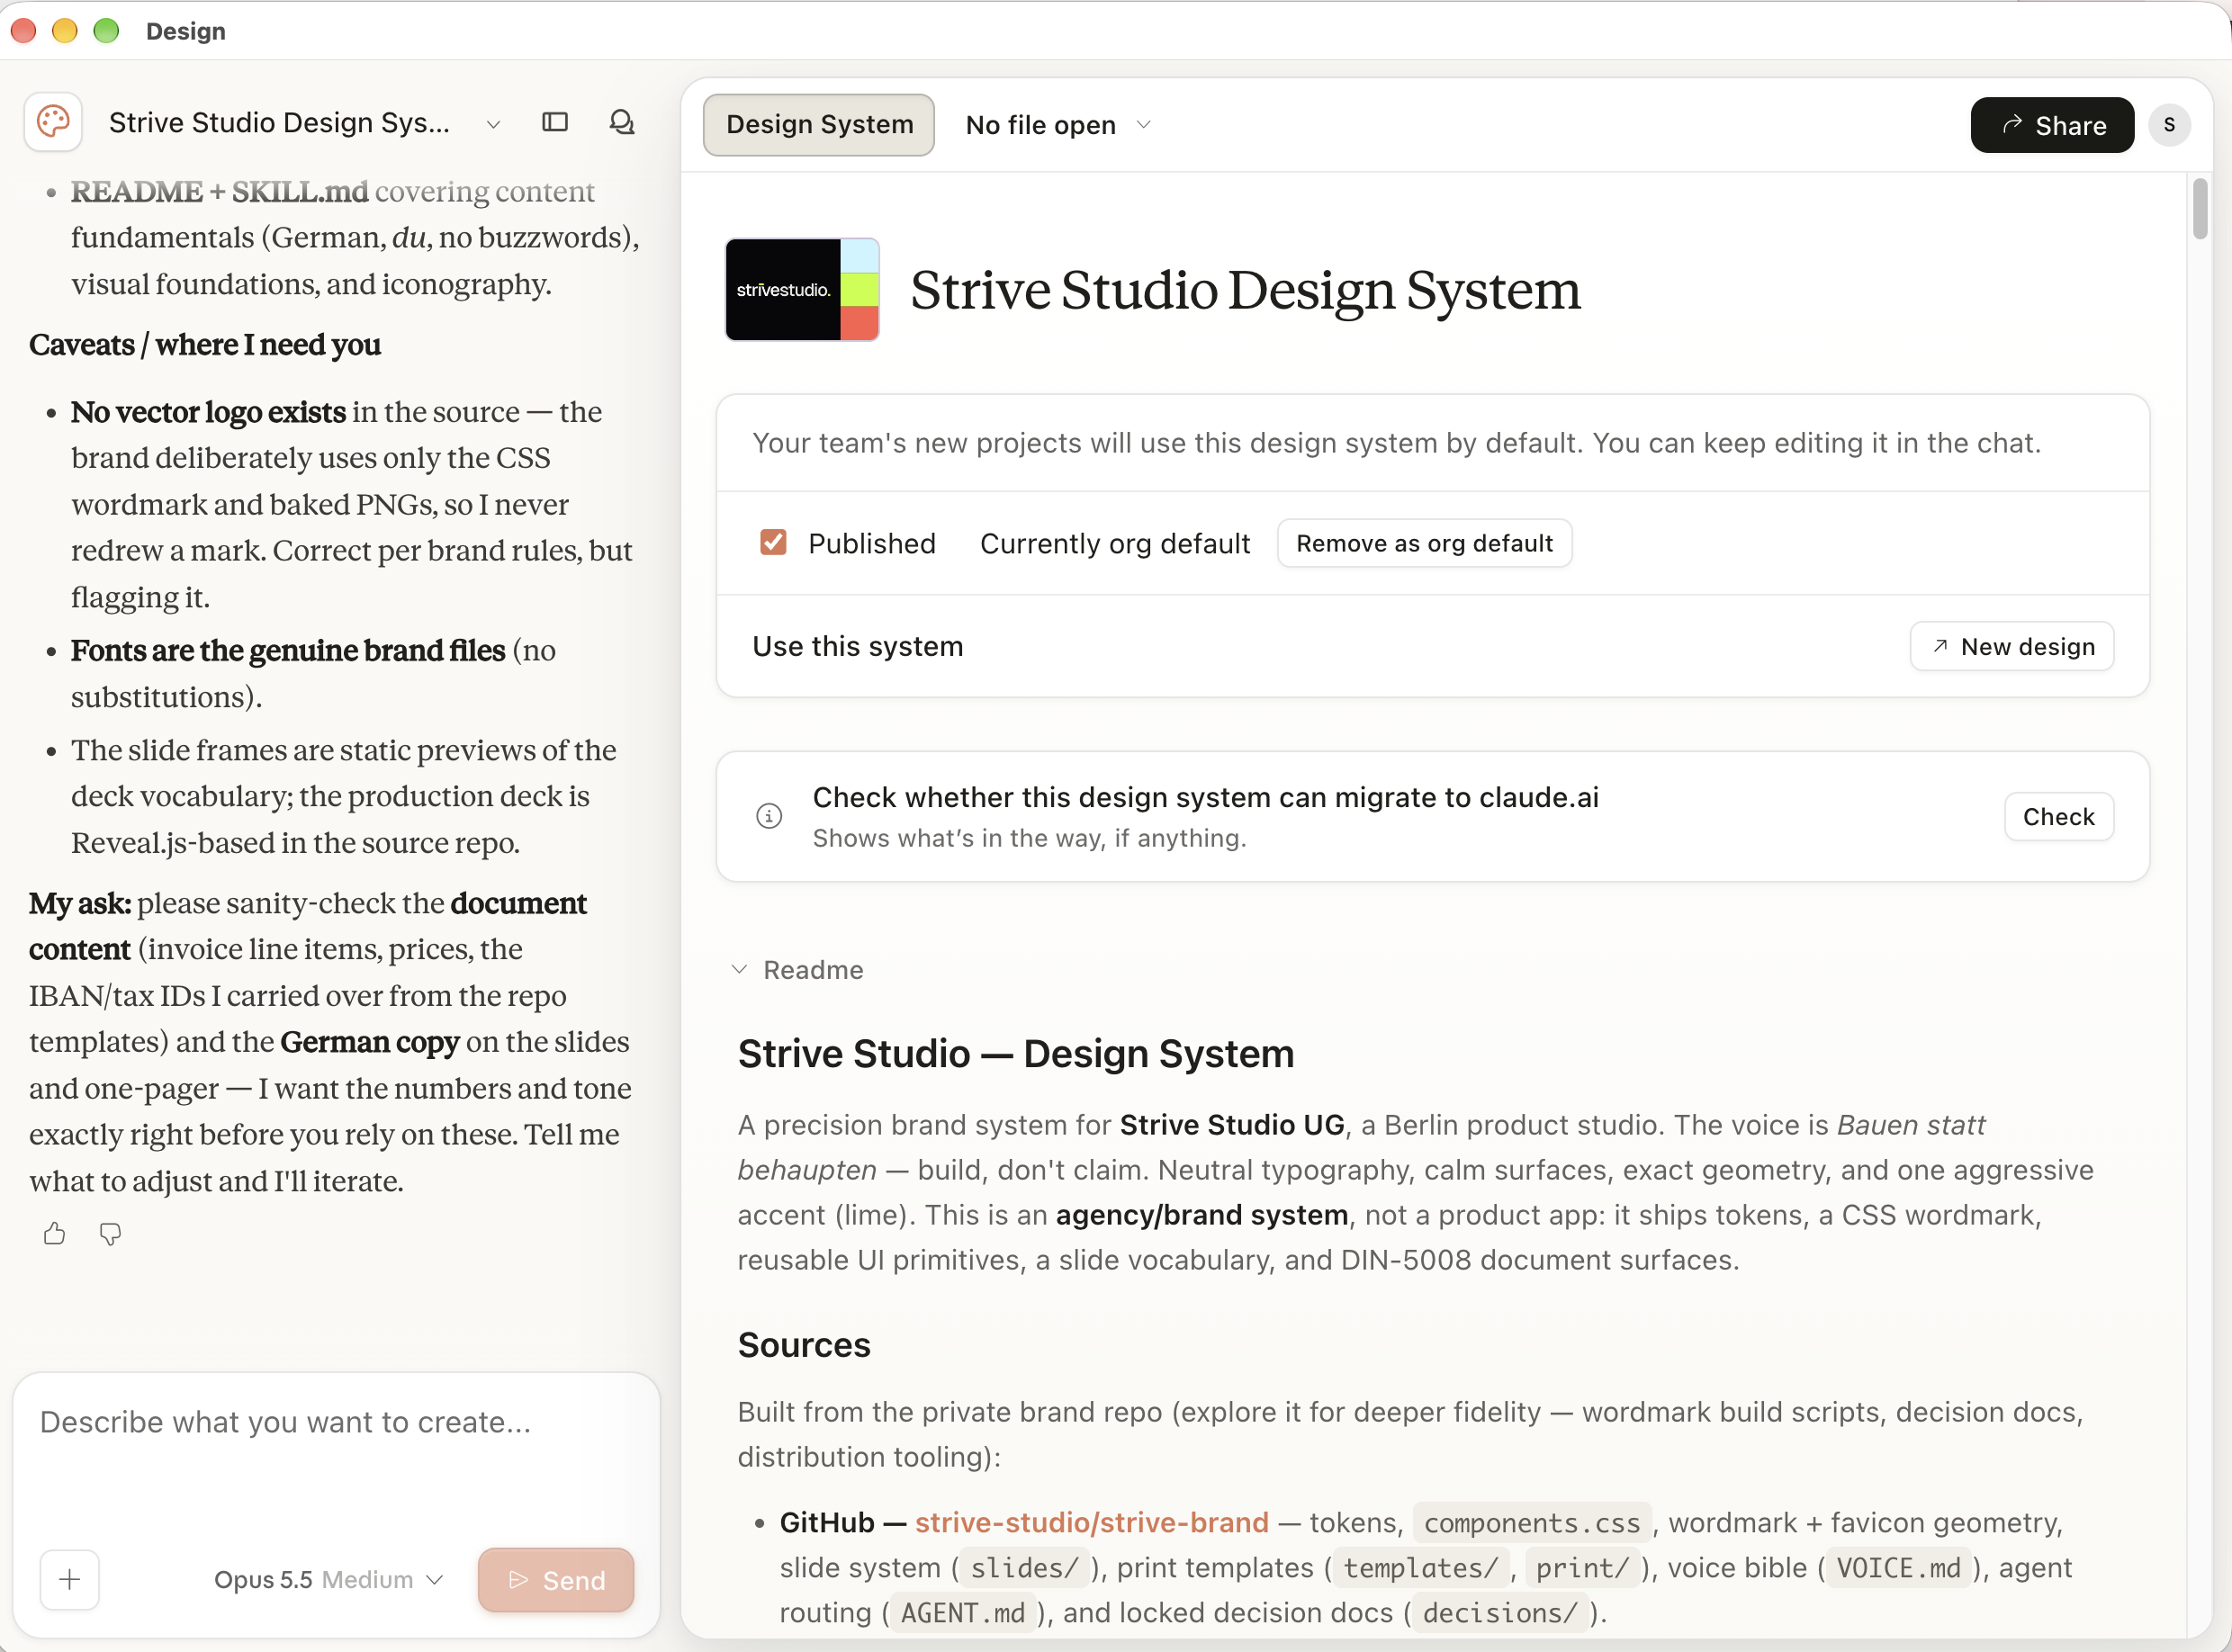
Task: Open the chat bubble icon
Action: pos(622,122)
